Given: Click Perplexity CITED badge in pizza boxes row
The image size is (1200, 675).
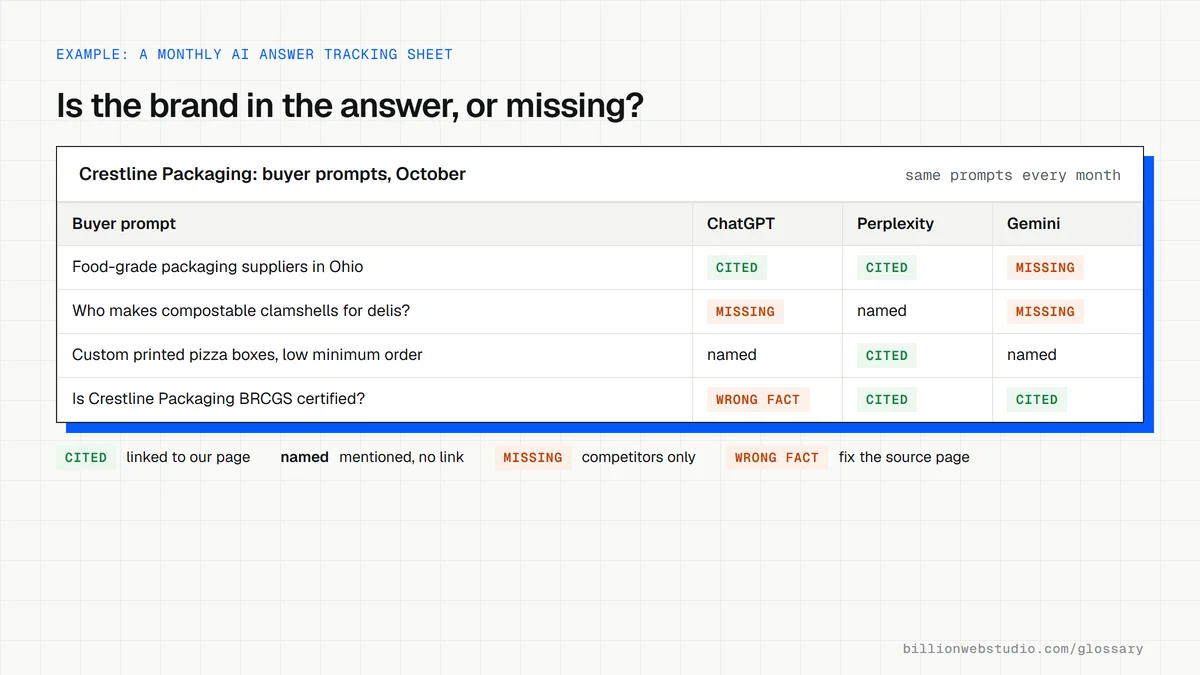Looking at the screenshot, I should coord(887,355).
